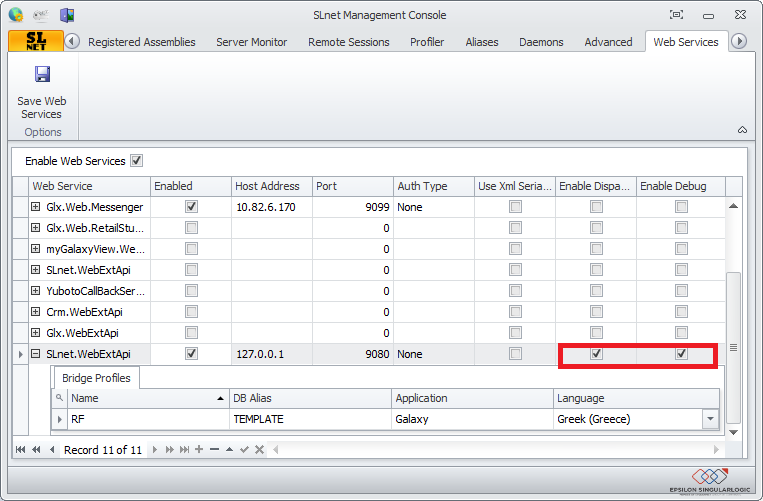The height and width of the screenshot is (501, 763).
Task: Click the Save Web Services floppy icon
Action: pyautogui.click(x=42, y=74)
